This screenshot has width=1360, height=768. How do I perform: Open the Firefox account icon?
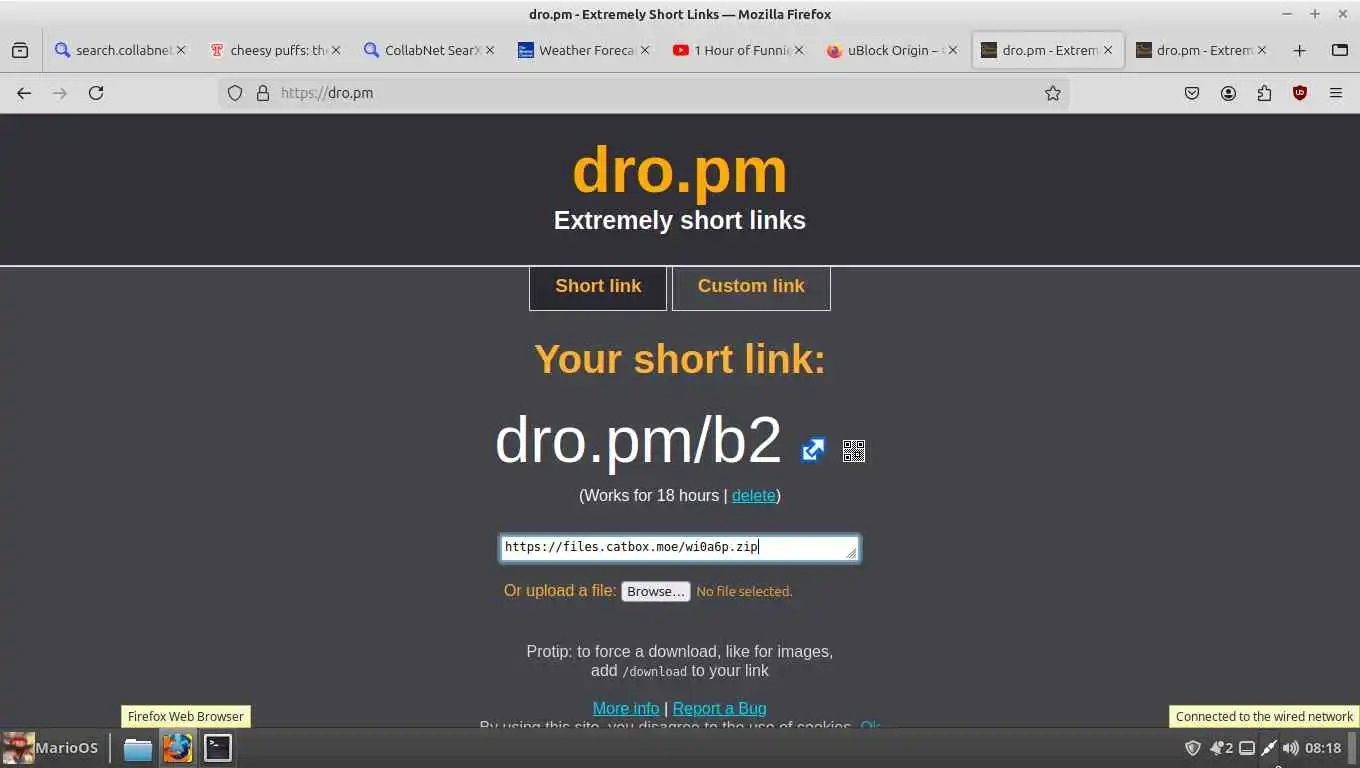[x=1228, y=93]
